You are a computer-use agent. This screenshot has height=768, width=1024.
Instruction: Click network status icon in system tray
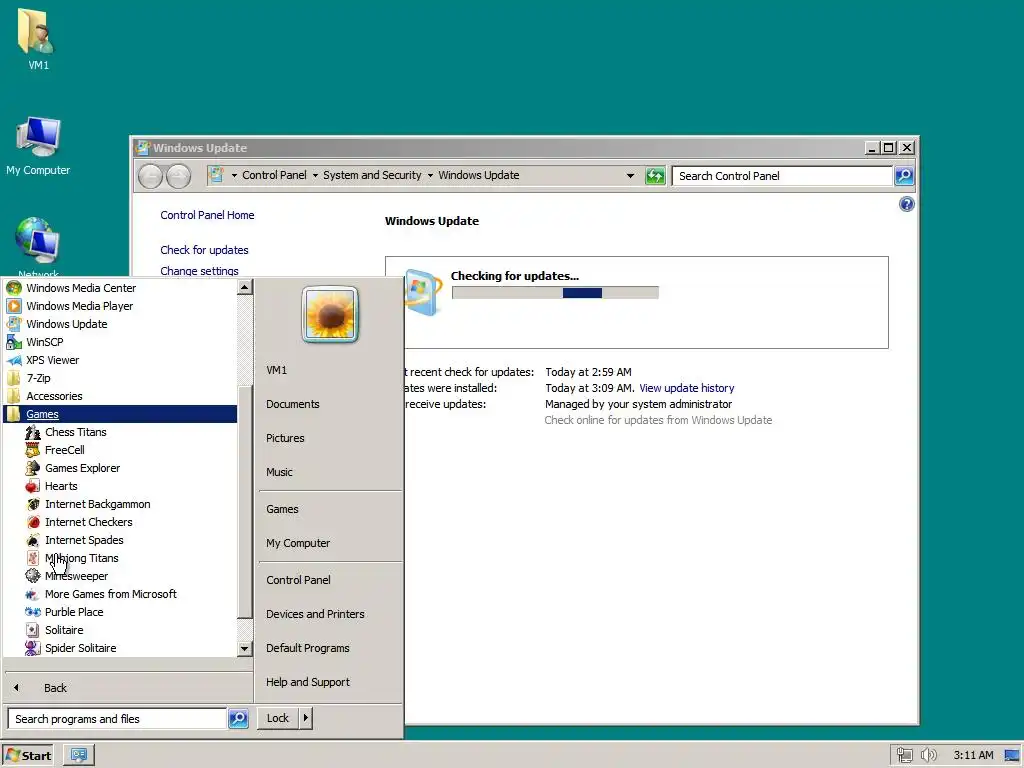click(904, 756)
